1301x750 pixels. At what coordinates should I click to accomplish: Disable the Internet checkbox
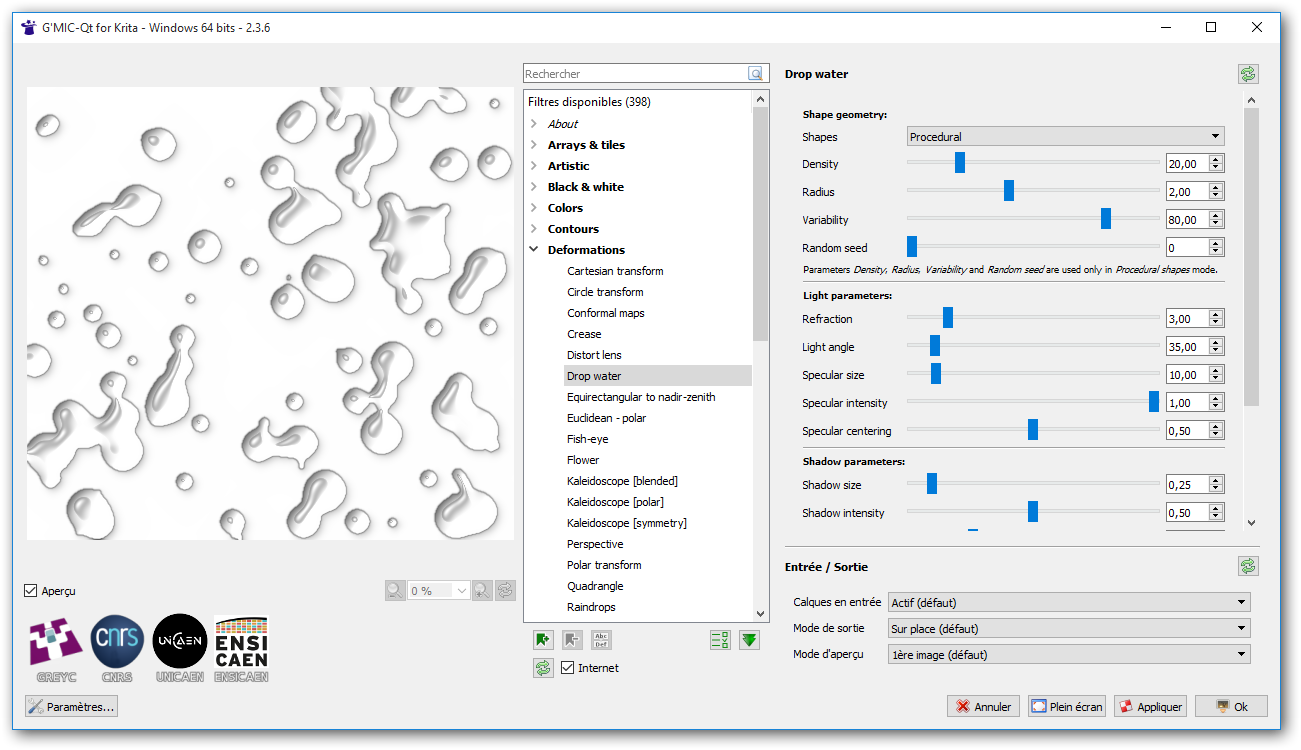coord(568,668)
